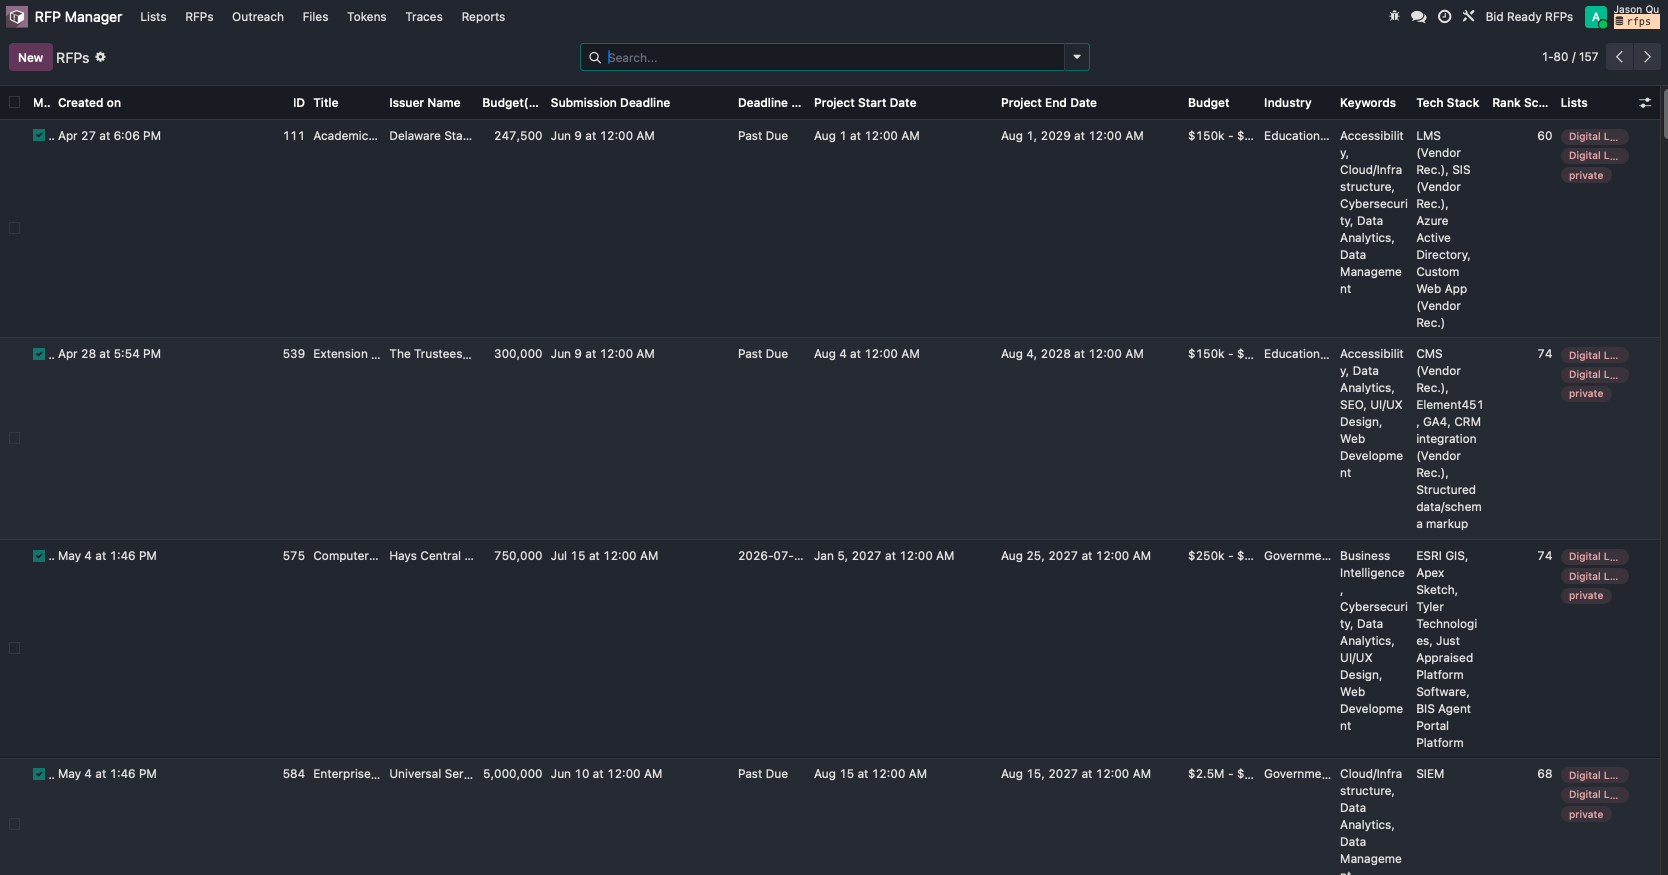Image resolution: width=1668 pixels, height=875 pixels.
Task: Open the RFP Manager app logo icon
Action: 17,17
